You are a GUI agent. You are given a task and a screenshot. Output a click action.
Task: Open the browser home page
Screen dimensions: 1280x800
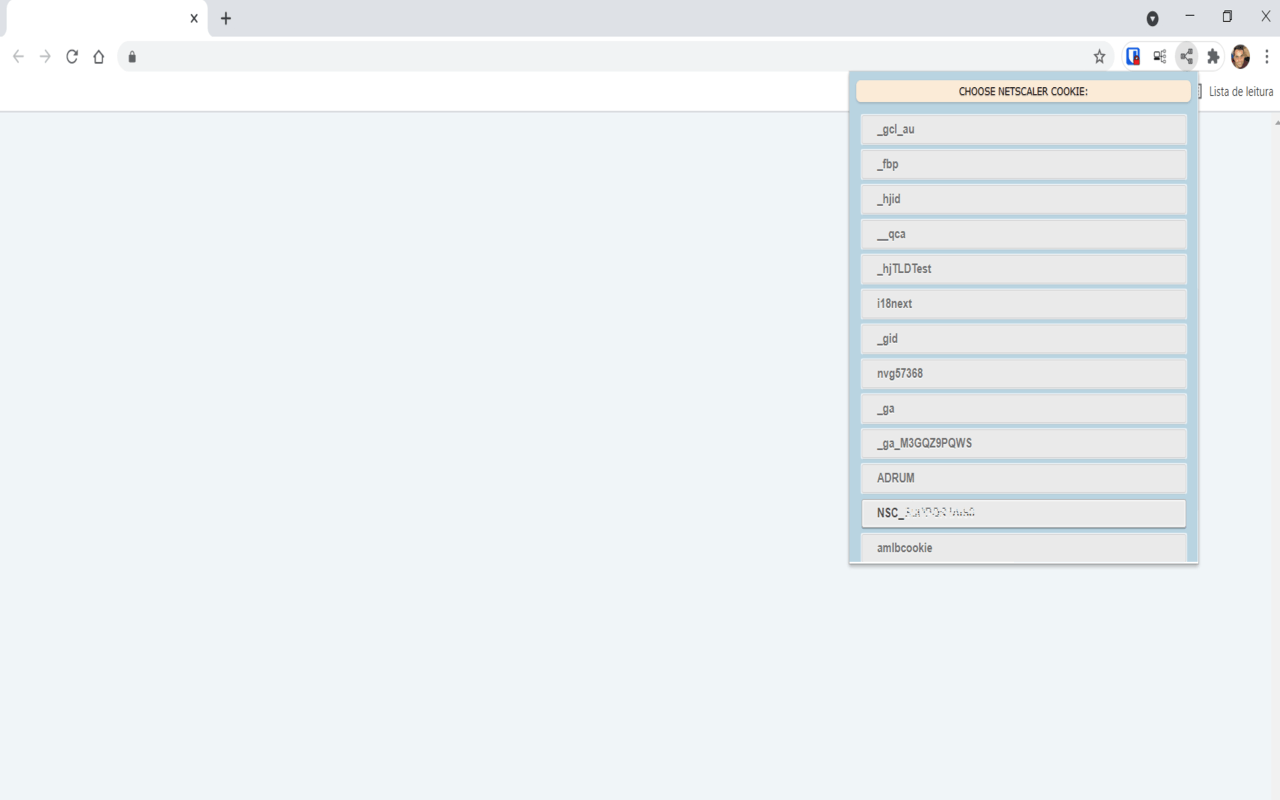pyautogui.click(x=98, y=57)
